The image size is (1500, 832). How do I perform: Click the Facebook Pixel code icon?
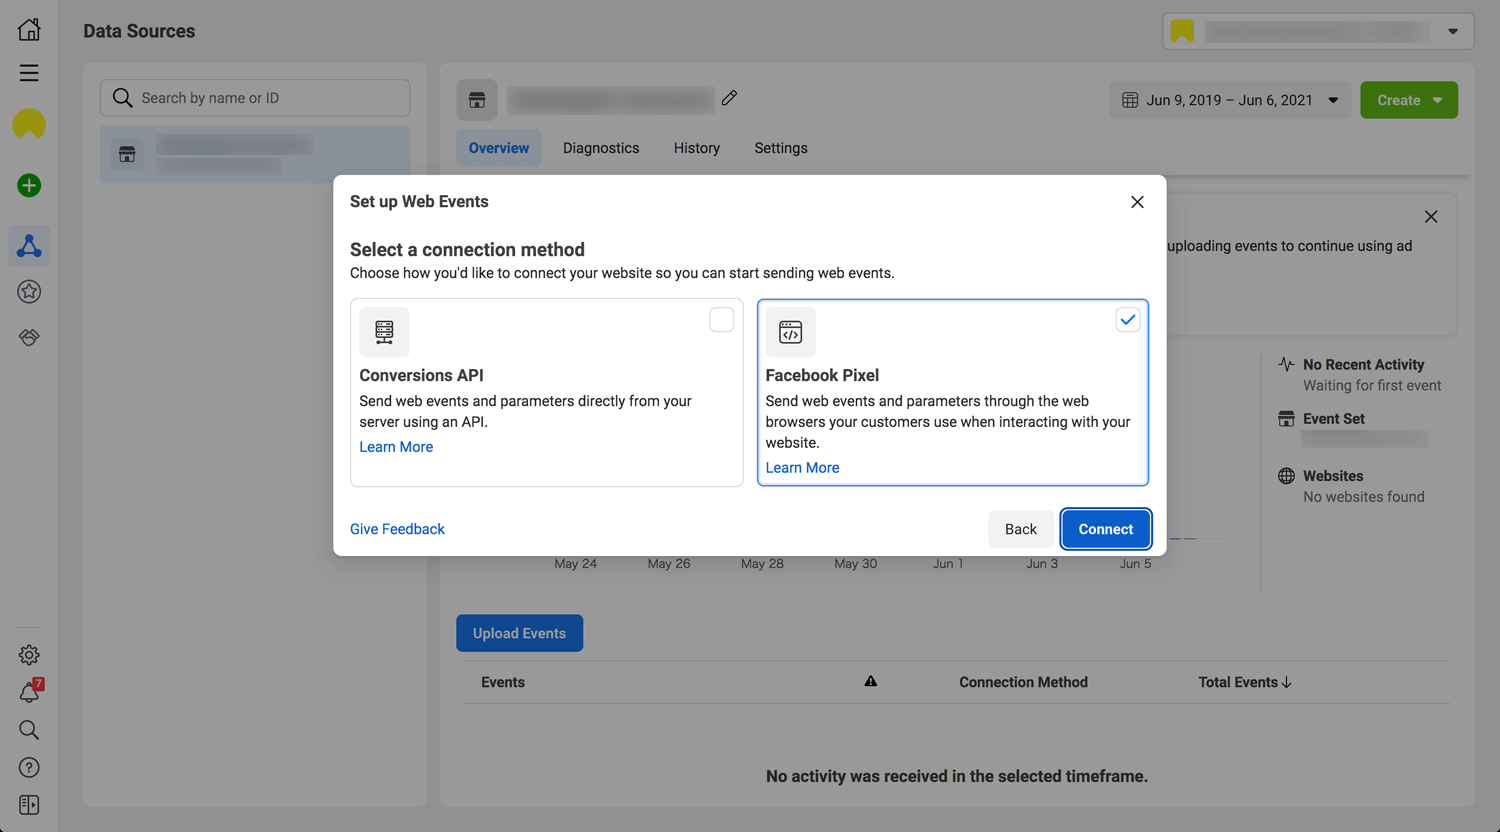pos(790,332)
